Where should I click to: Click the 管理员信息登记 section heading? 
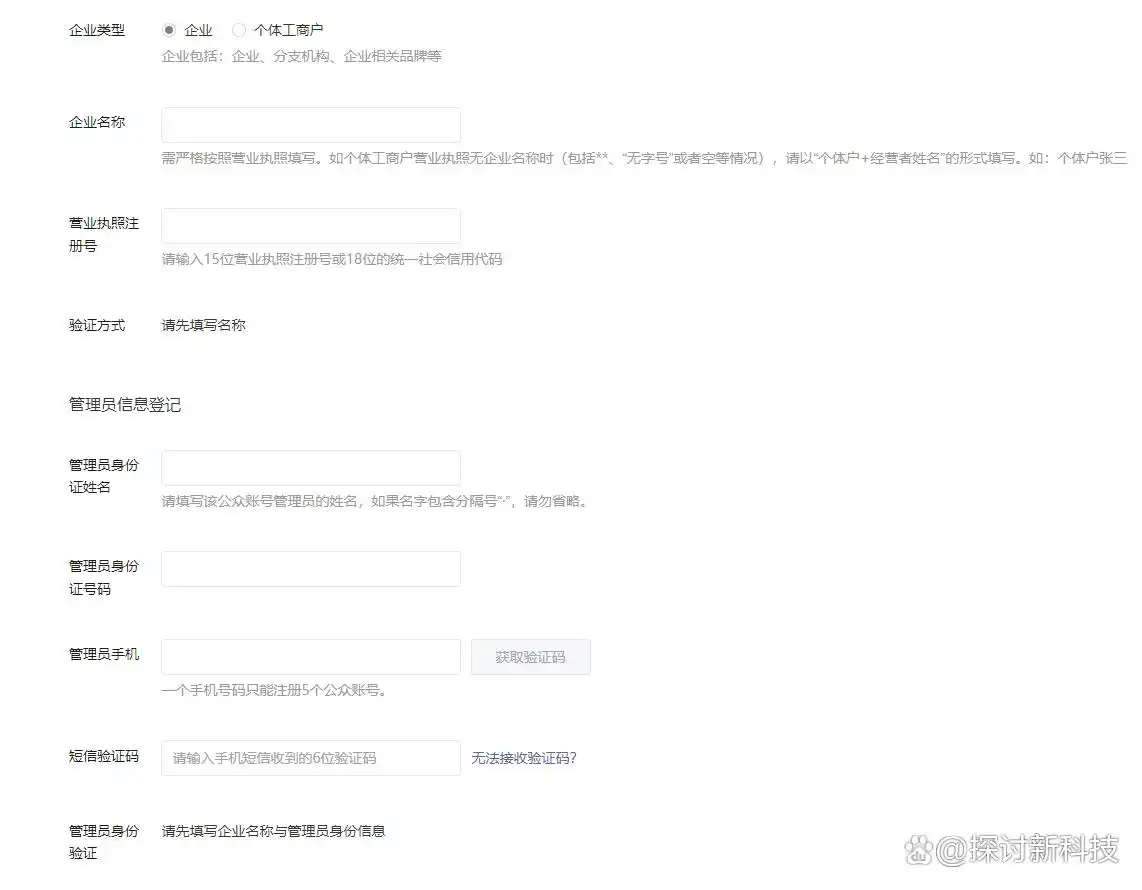pos(125,405)
